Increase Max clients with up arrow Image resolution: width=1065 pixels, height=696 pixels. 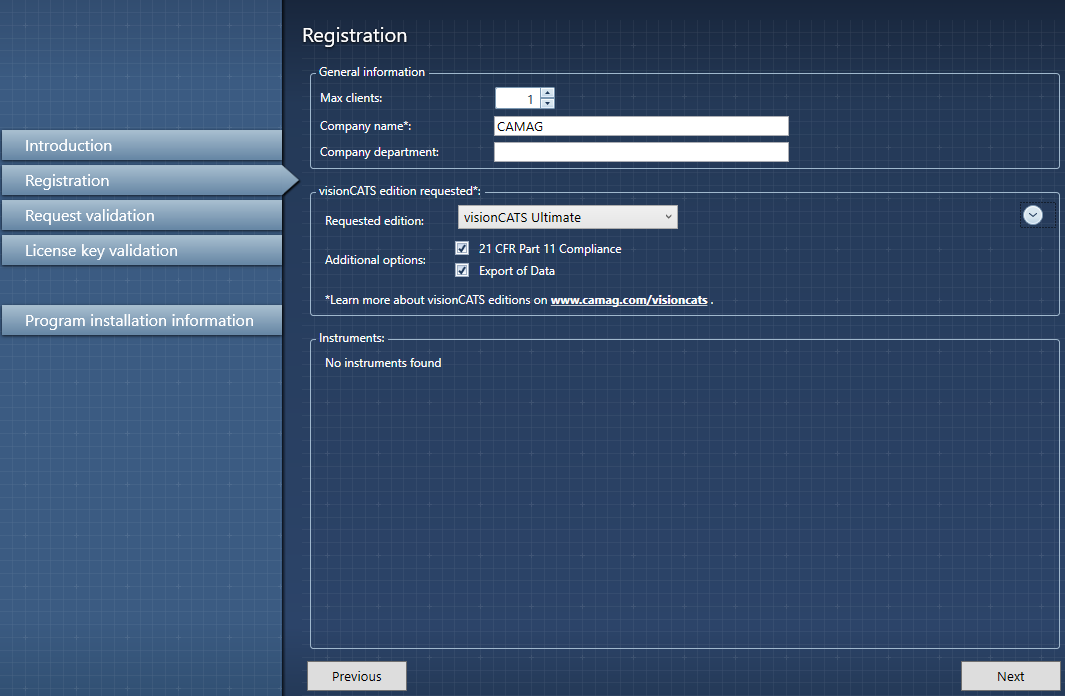[x=547, y=93]
